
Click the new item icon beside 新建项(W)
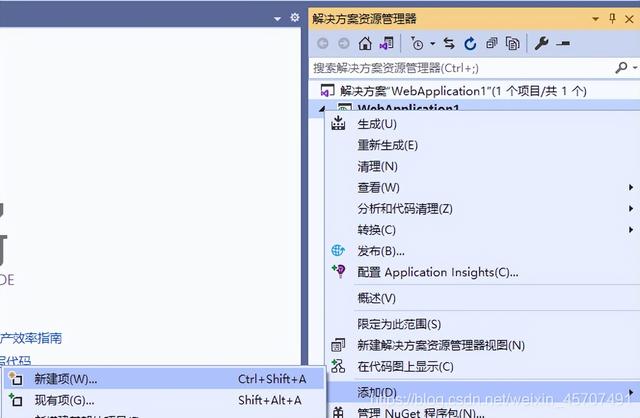[16, 379]
